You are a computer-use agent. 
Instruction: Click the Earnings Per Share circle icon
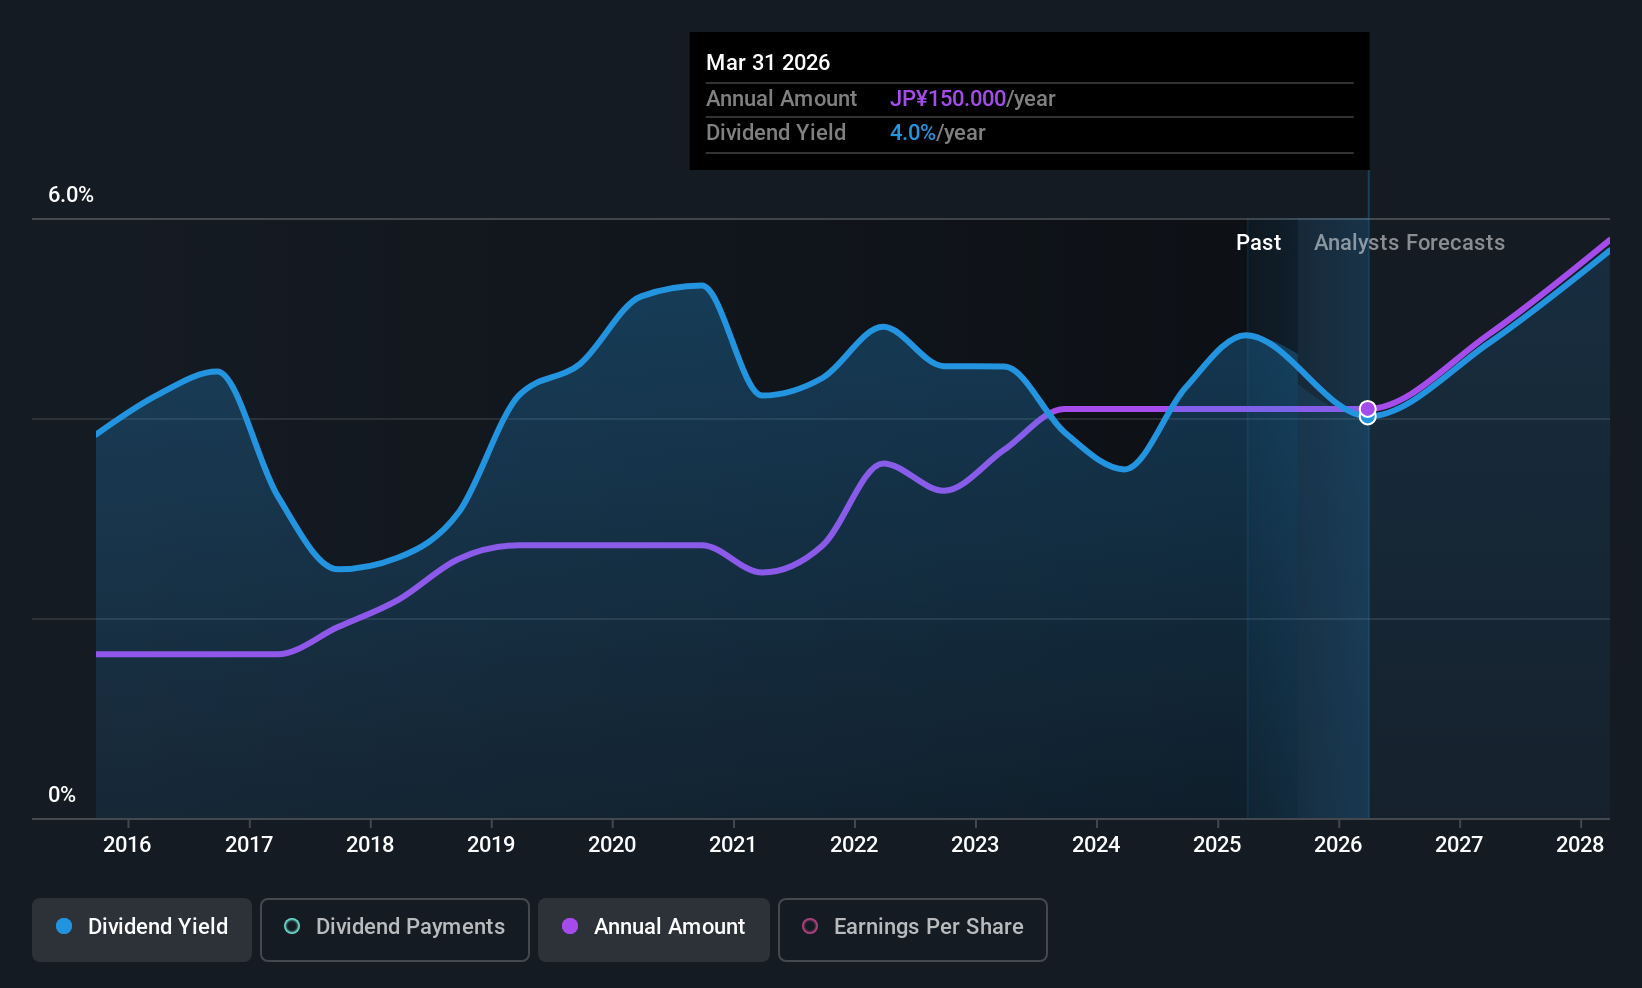[810, 927]
